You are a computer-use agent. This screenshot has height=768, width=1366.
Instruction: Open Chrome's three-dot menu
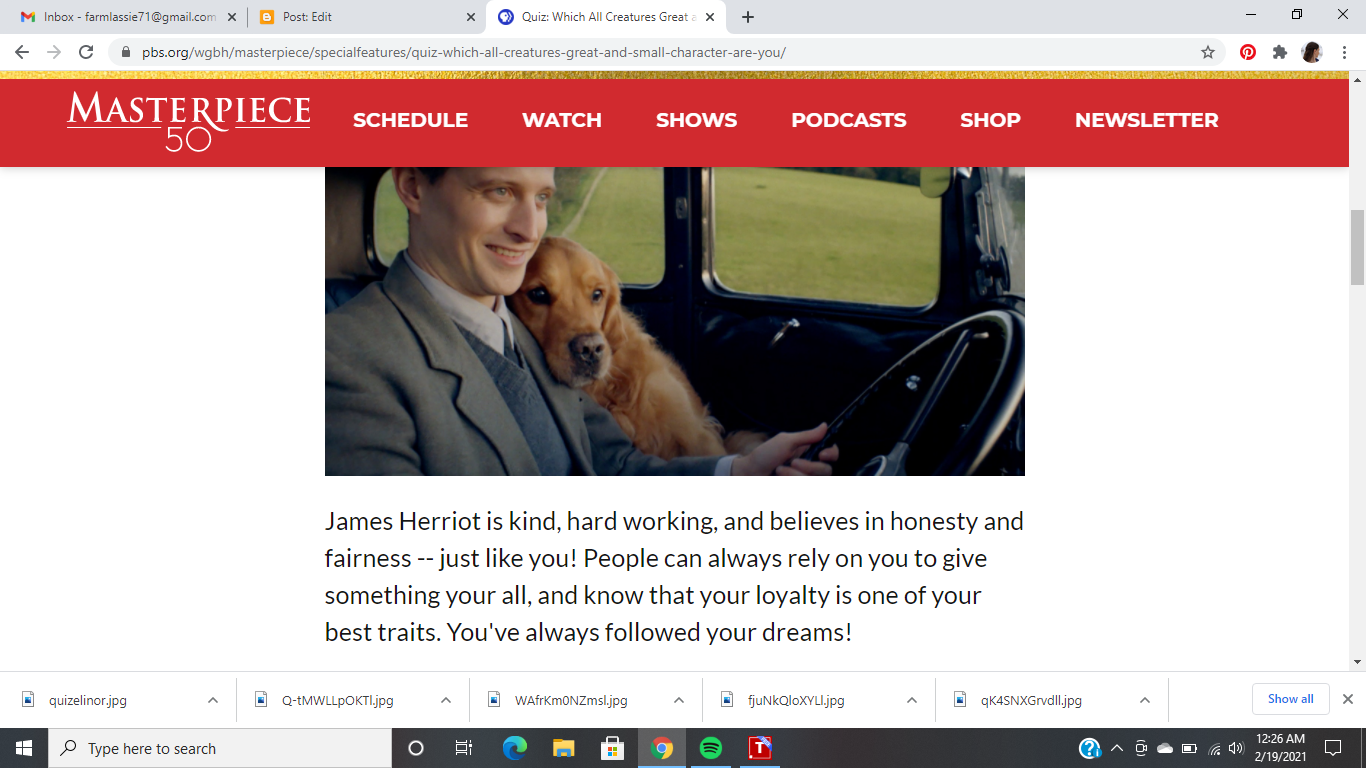[x=1344, y=52]
